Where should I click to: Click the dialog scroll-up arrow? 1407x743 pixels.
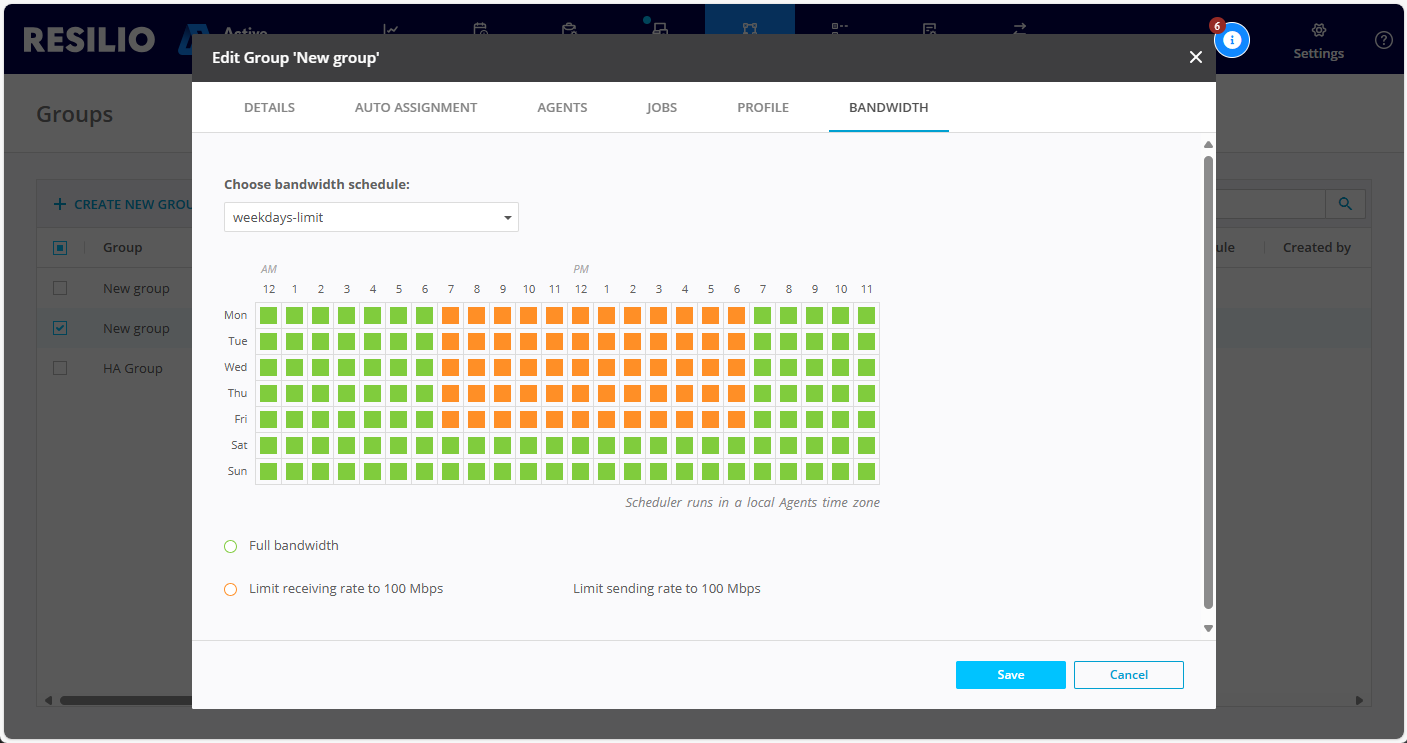pos(1208,145)
